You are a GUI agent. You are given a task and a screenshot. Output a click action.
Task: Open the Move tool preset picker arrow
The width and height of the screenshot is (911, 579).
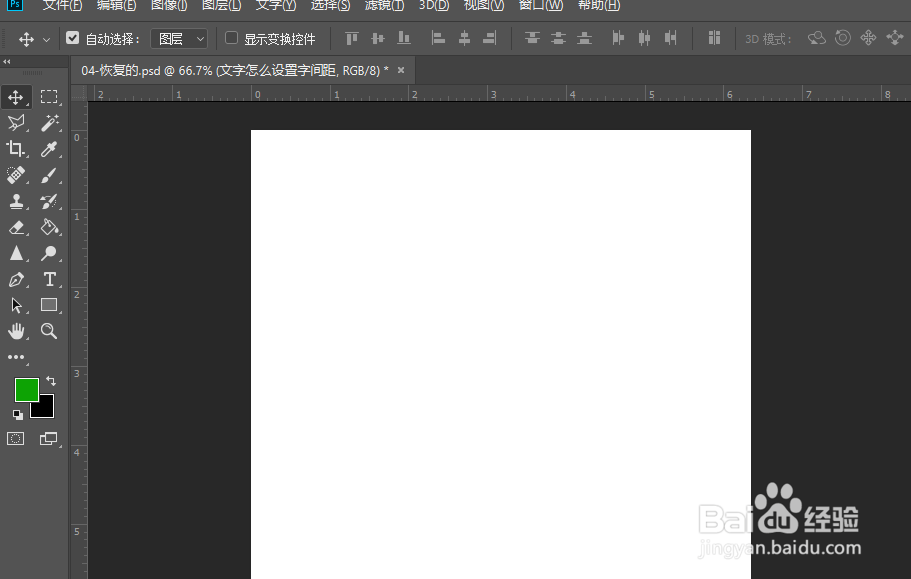[46, 39]
